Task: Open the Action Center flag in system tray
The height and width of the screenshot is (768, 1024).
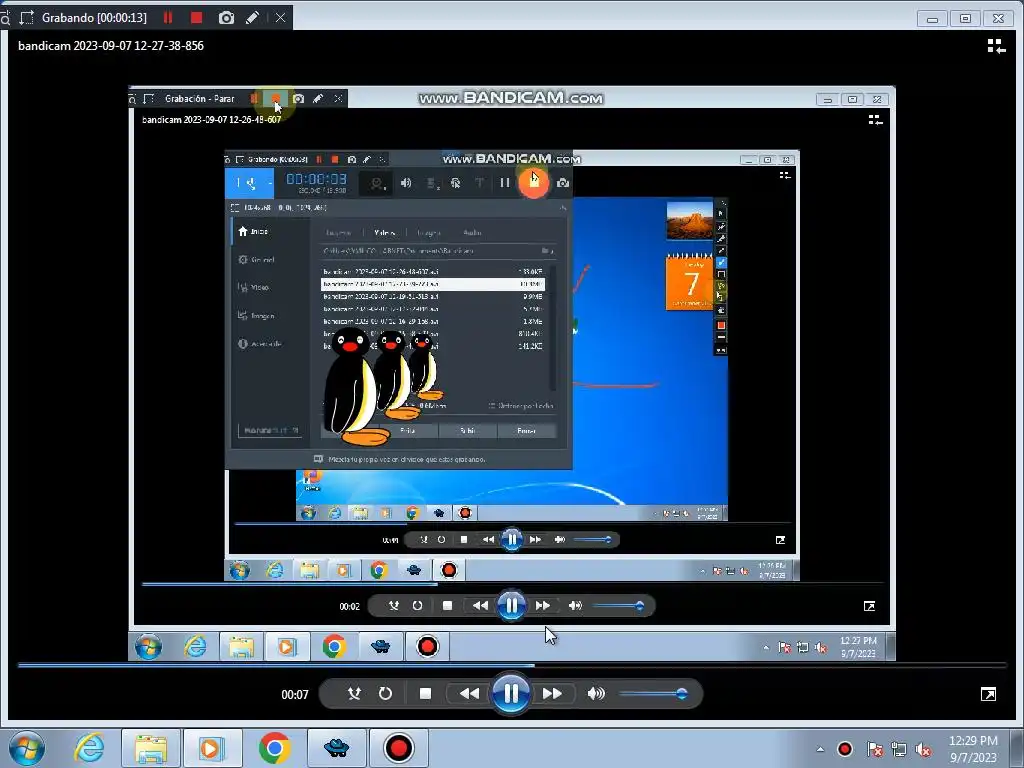Action: point(874,749)
